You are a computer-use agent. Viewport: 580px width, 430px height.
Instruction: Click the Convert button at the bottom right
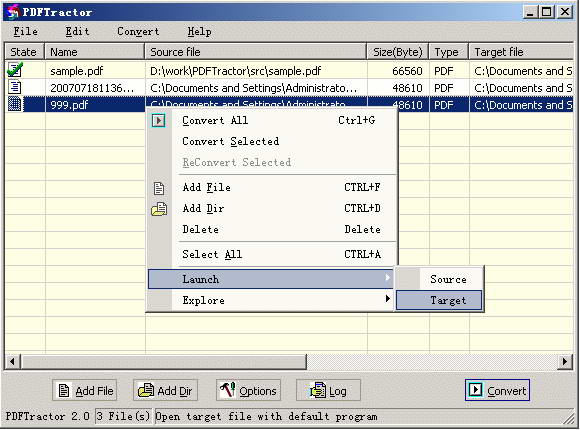click(497, 390)
